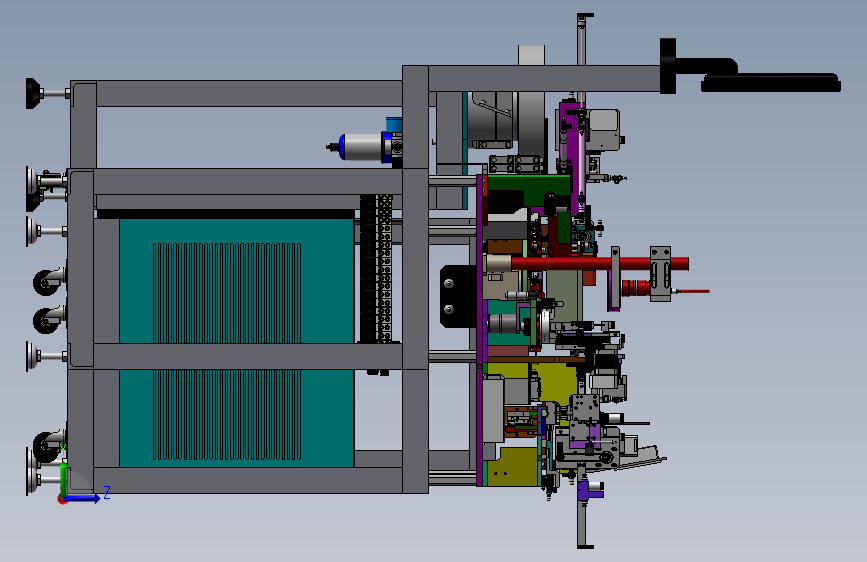
Task: Click the blue Z axis arrow of the triad
Action: 83,498
